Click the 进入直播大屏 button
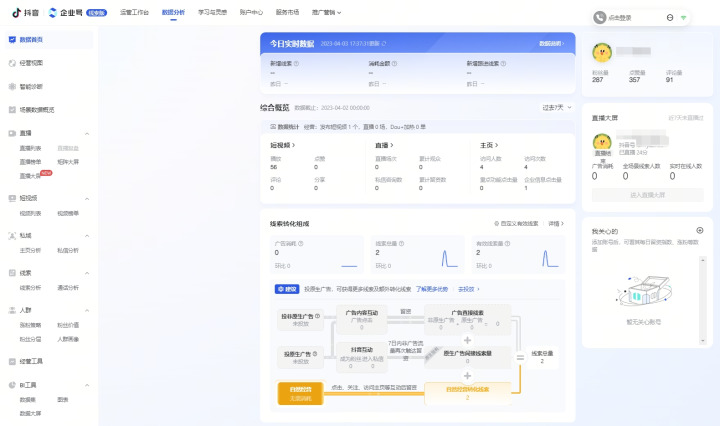Viewport: 720px width, 426px height. 646,194
